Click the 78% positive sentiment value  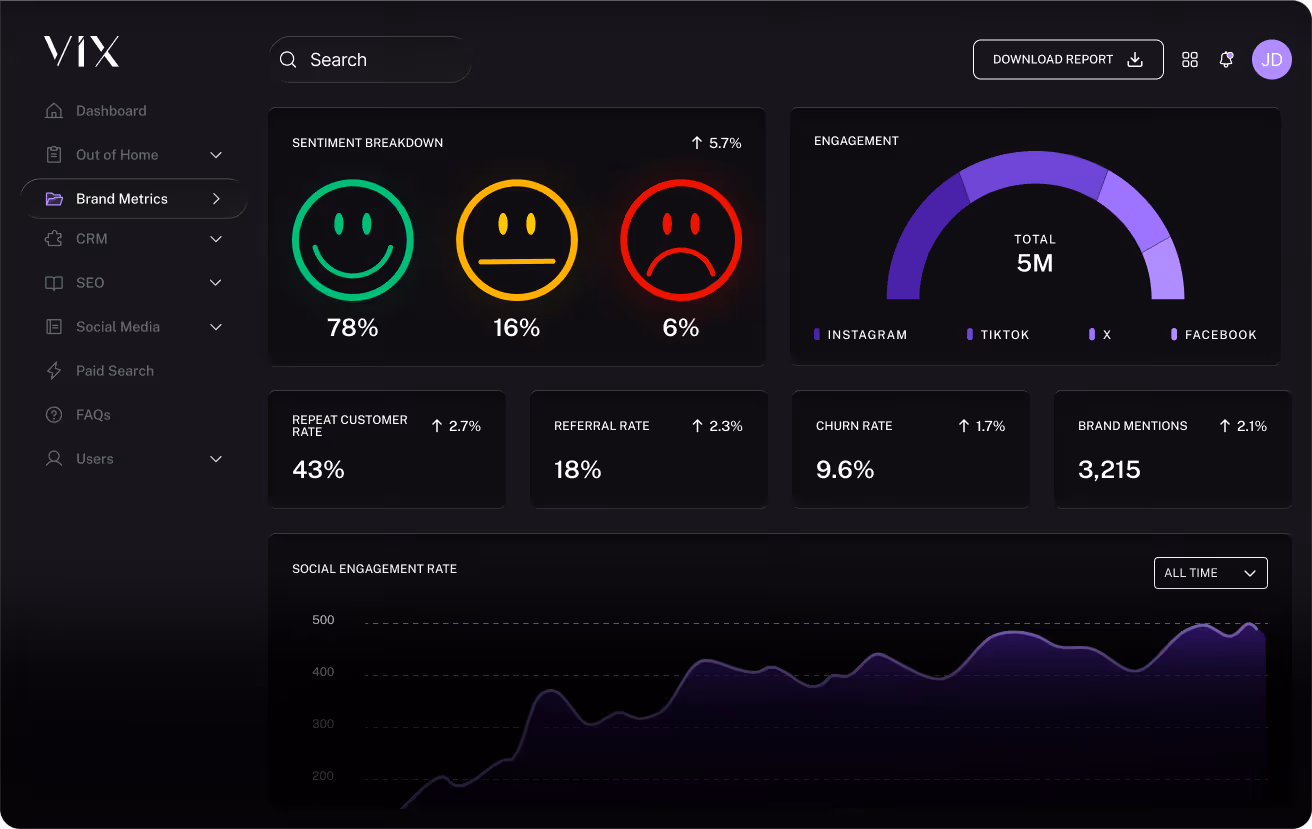click(353, 328)
